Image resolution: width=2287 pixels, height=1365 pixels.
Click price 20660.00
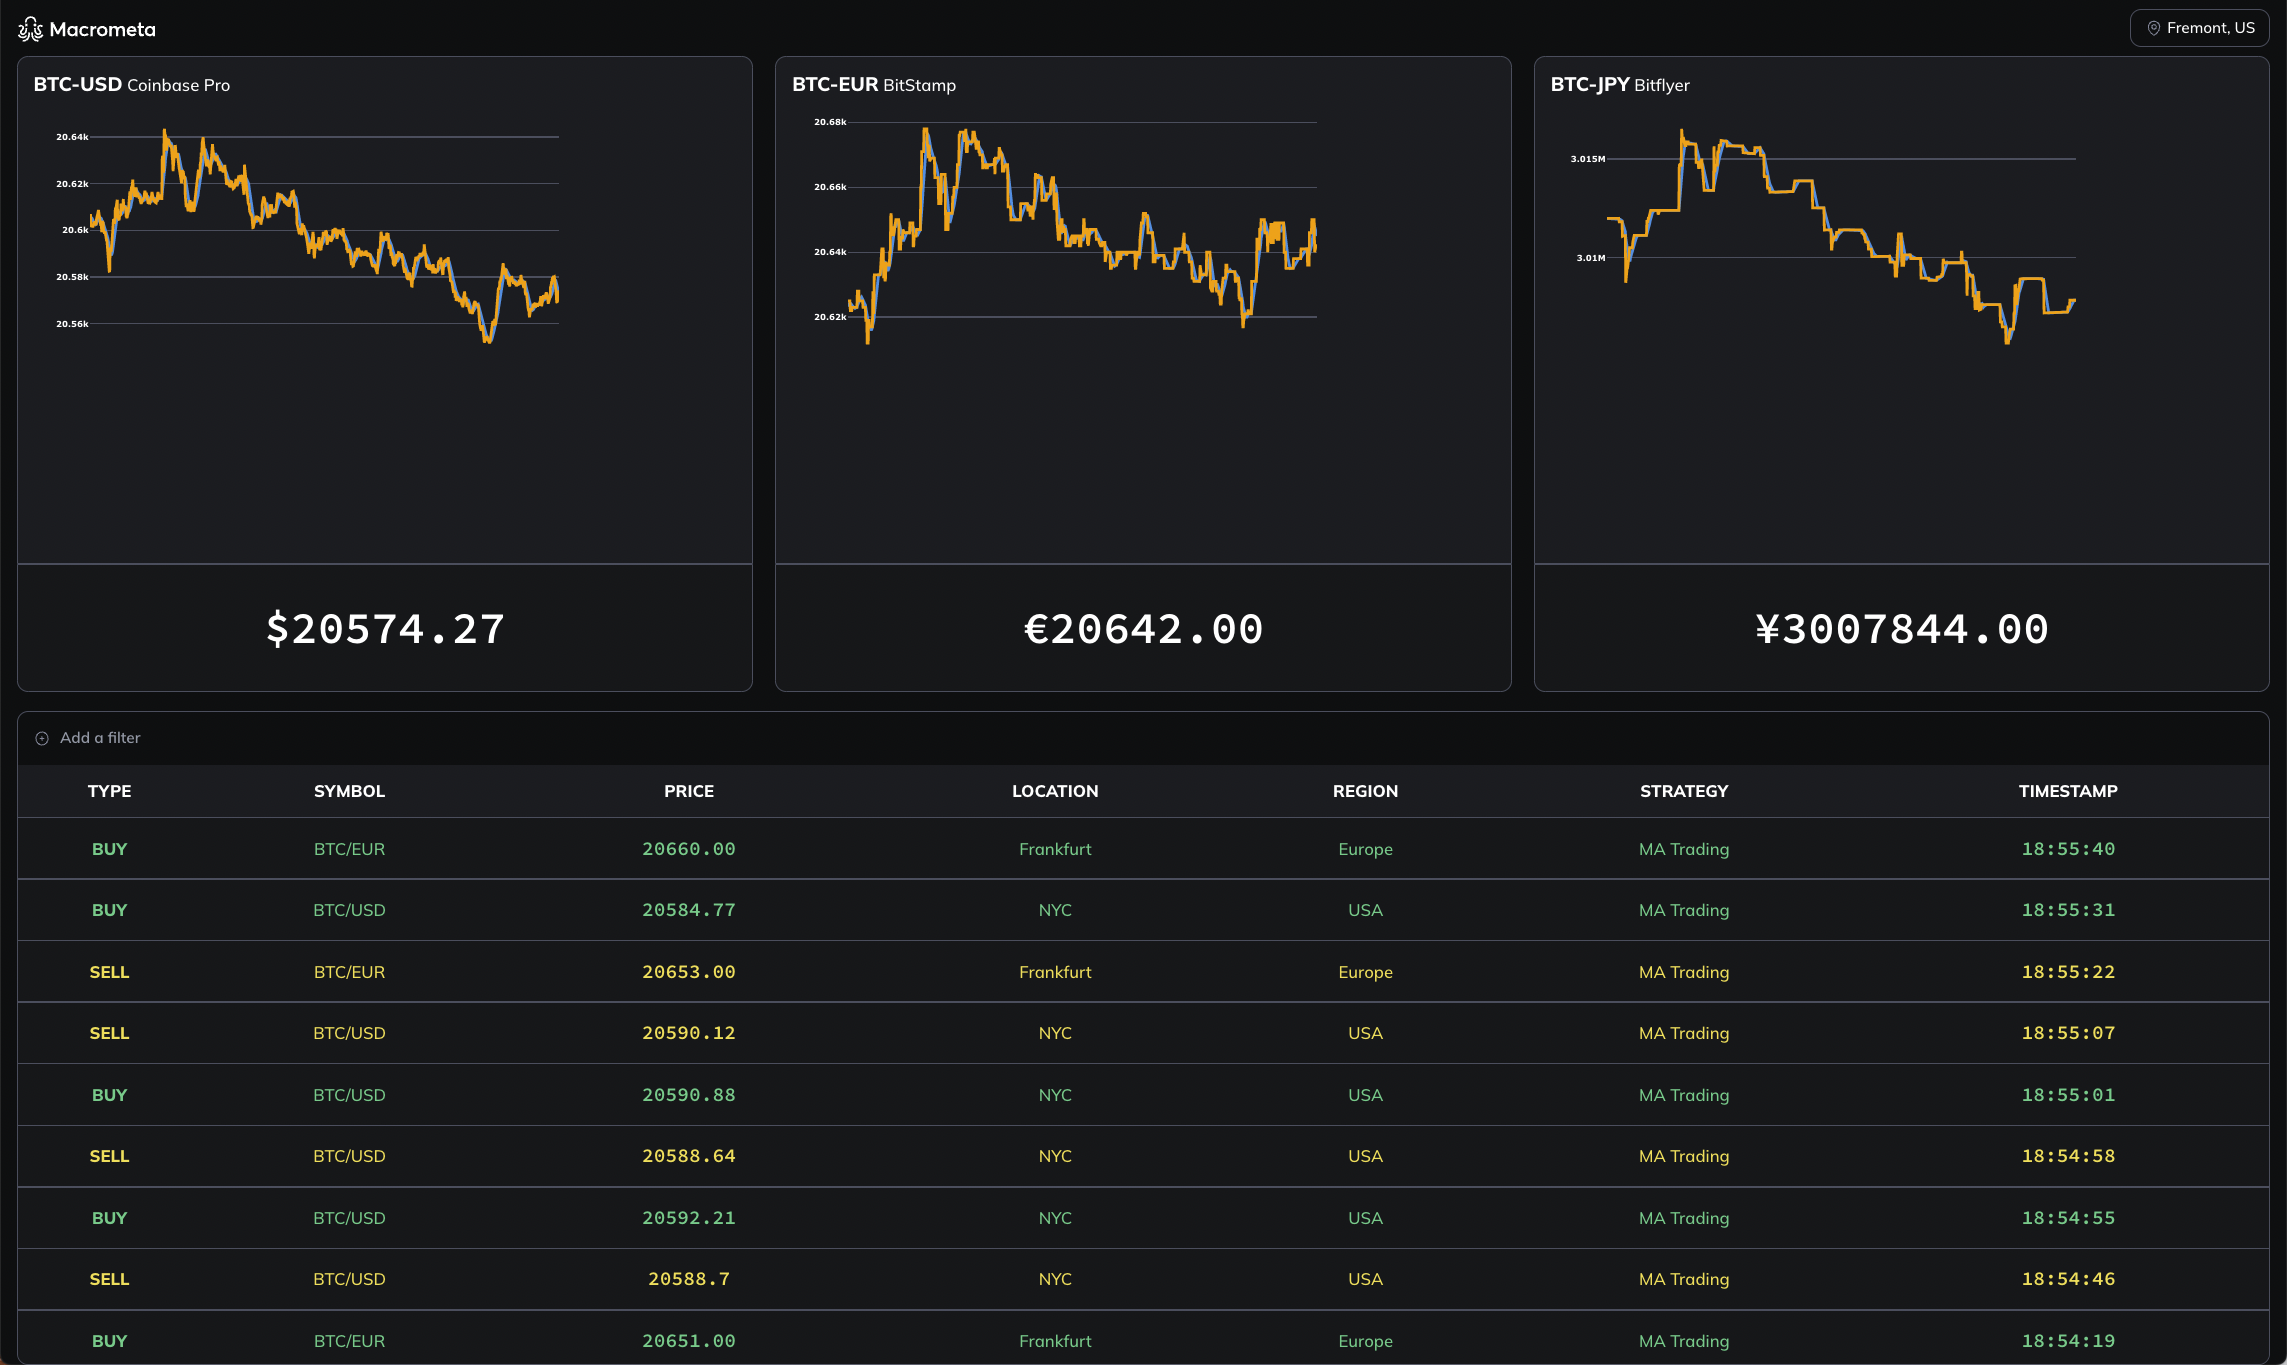tap(689, 849)
